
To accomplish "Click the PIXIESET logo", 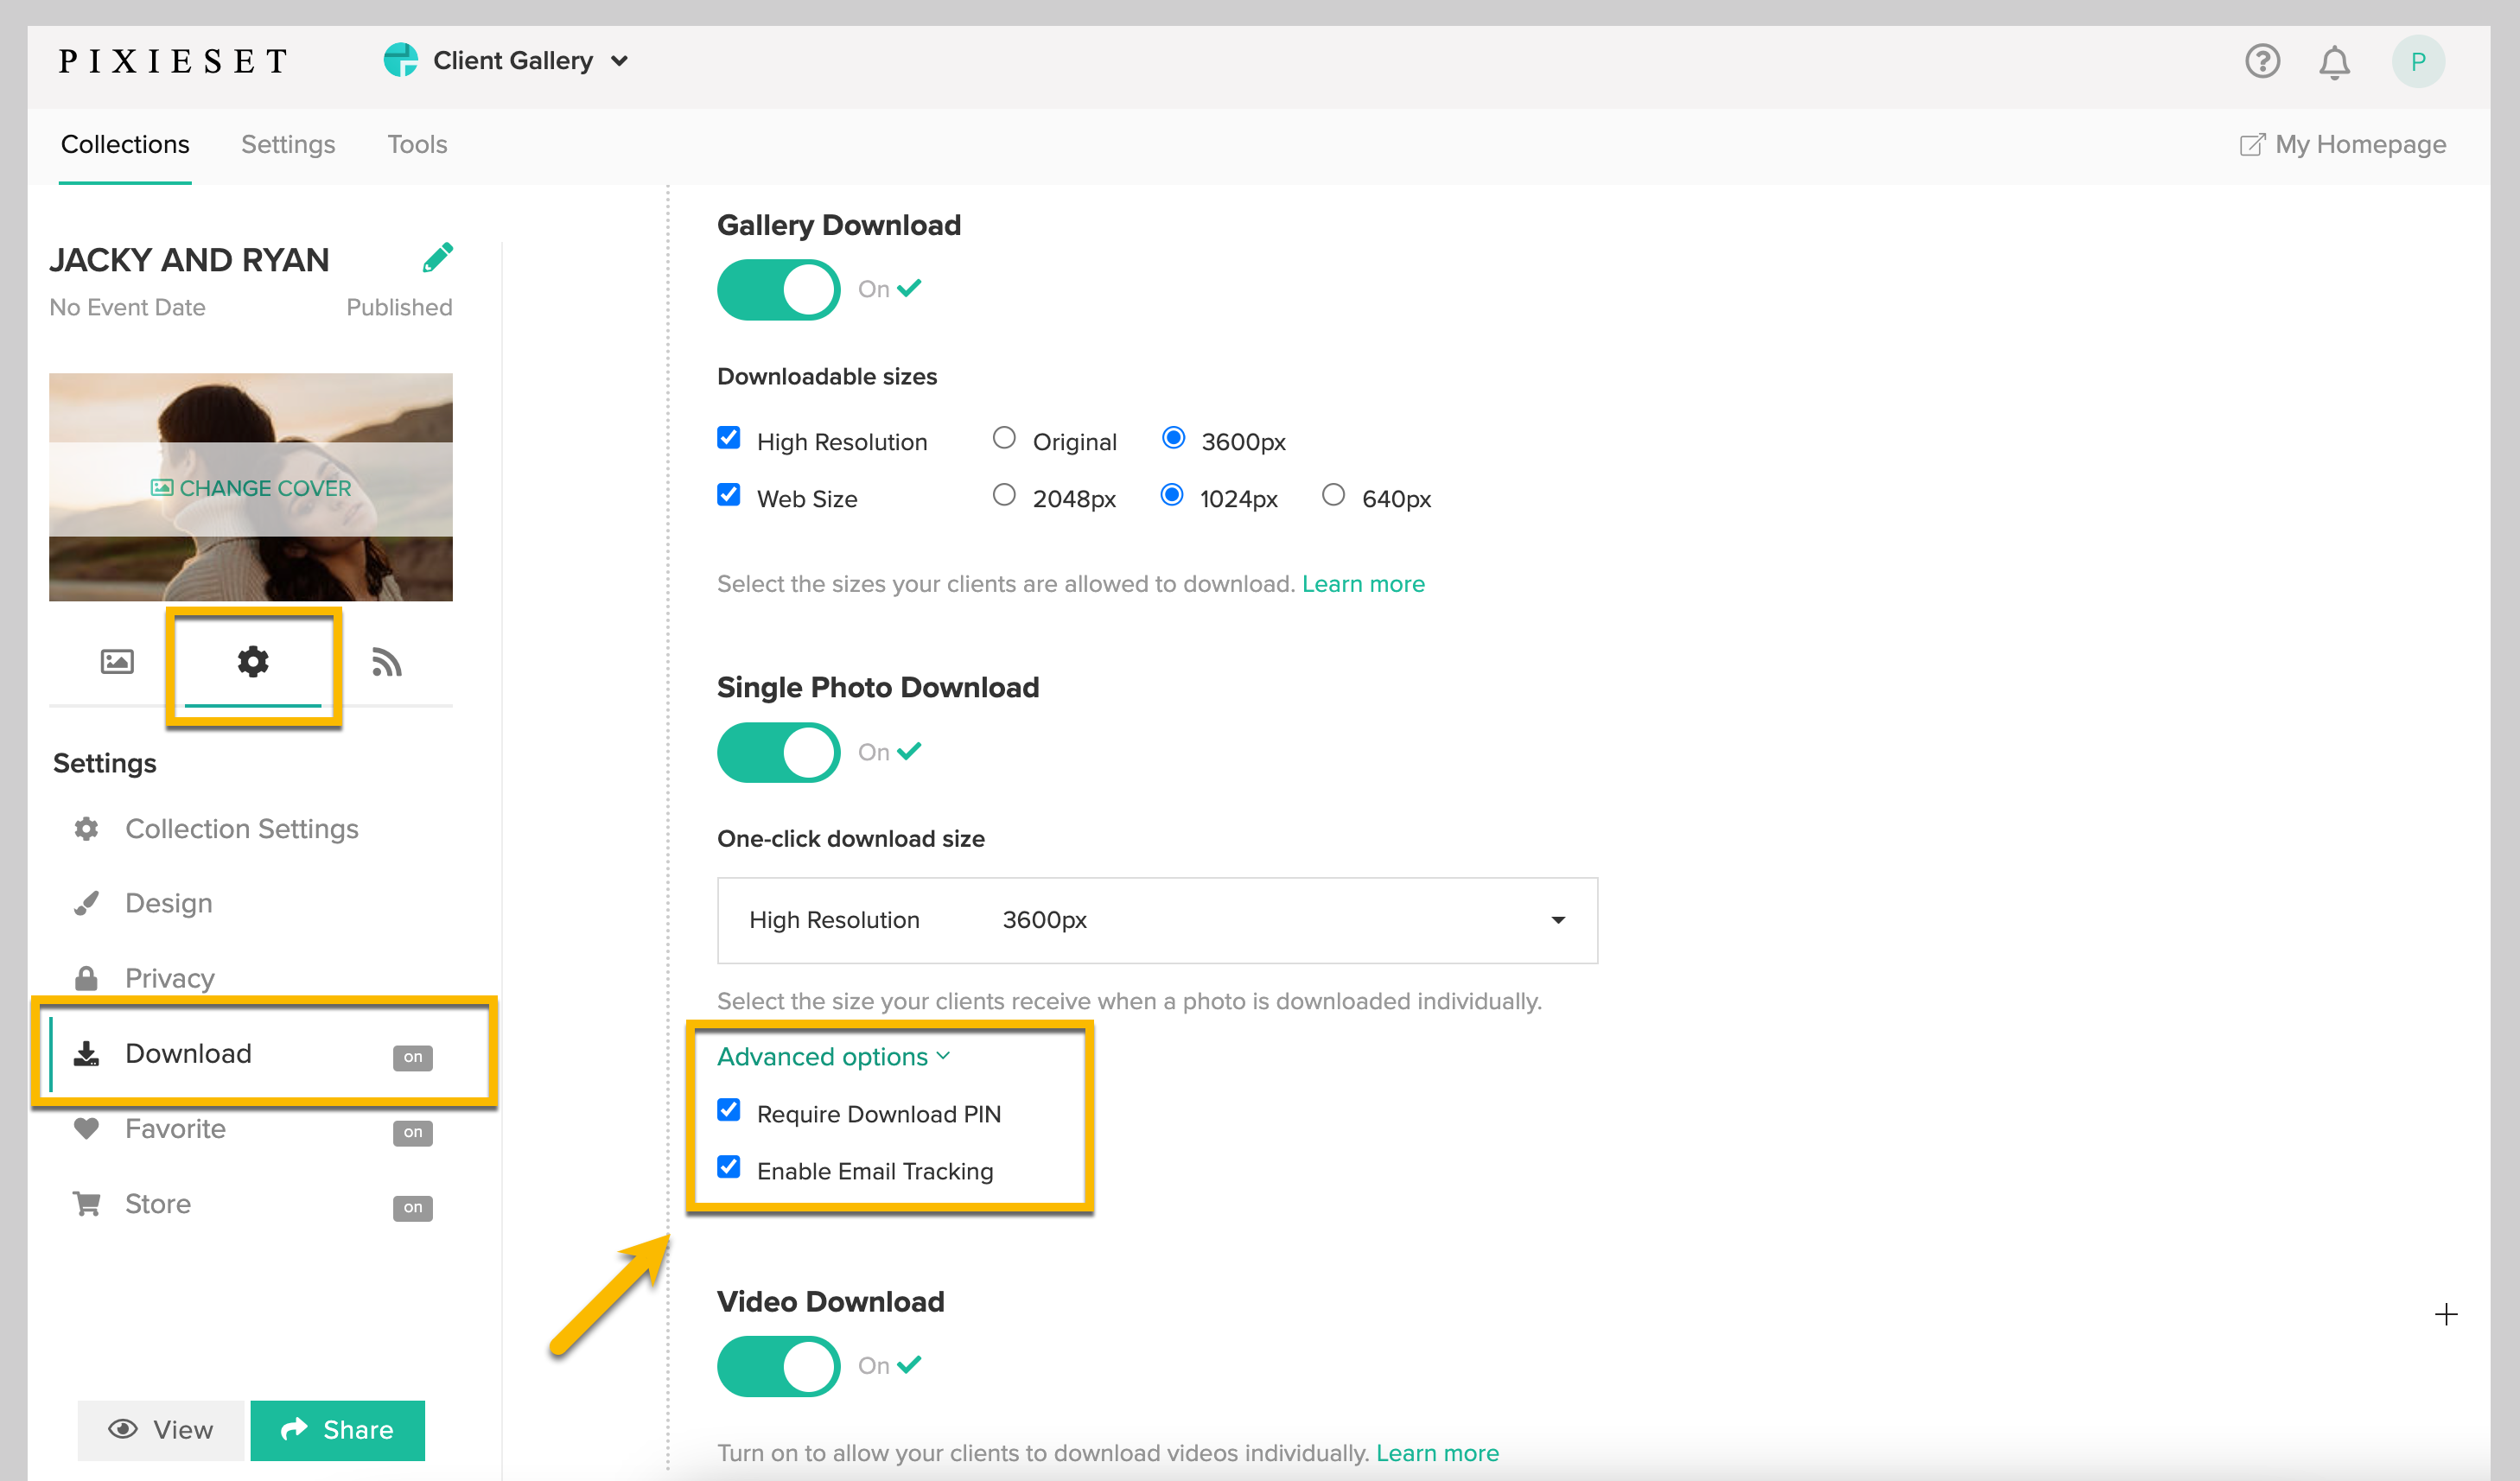I will click(x=173, y=61).
